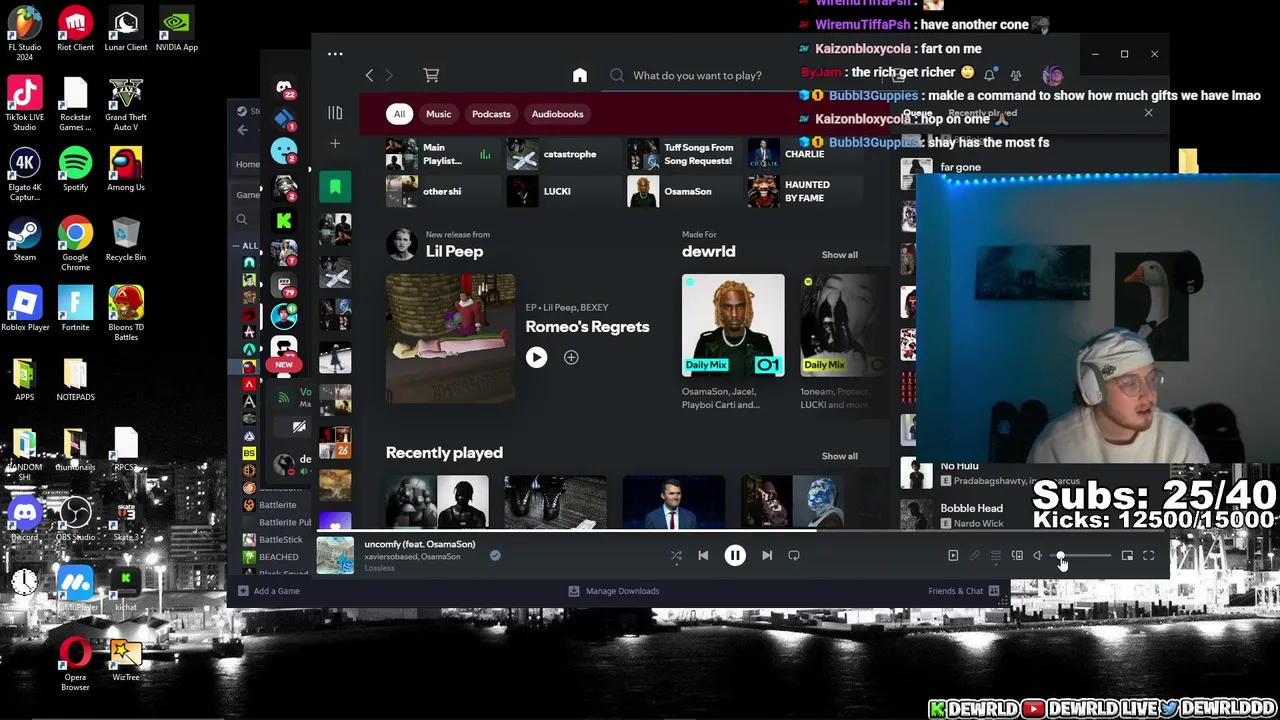1280x720 pixels.
Task: Open the Discord icon with 22 badge
Action: pyautogui.click(x=284, y=88)
